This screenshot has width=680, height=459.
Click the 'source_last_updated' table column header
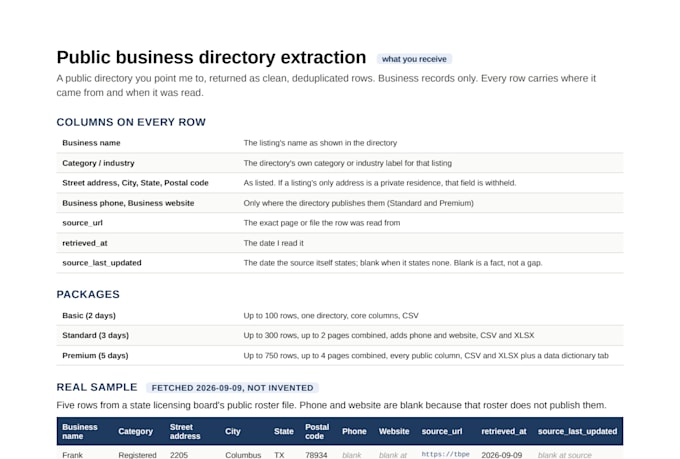click(577, 432)
